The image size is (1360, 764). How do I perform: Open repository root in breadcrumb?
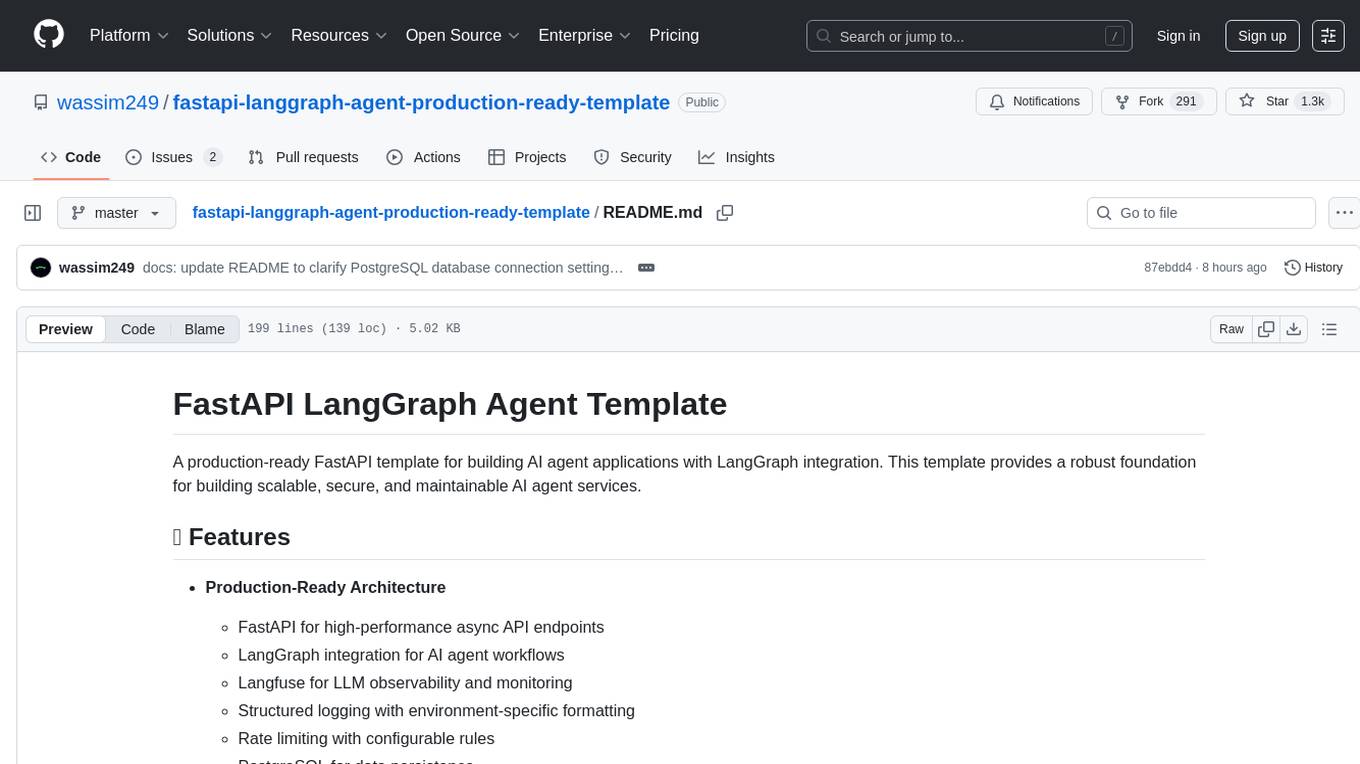tap(391, 212)
